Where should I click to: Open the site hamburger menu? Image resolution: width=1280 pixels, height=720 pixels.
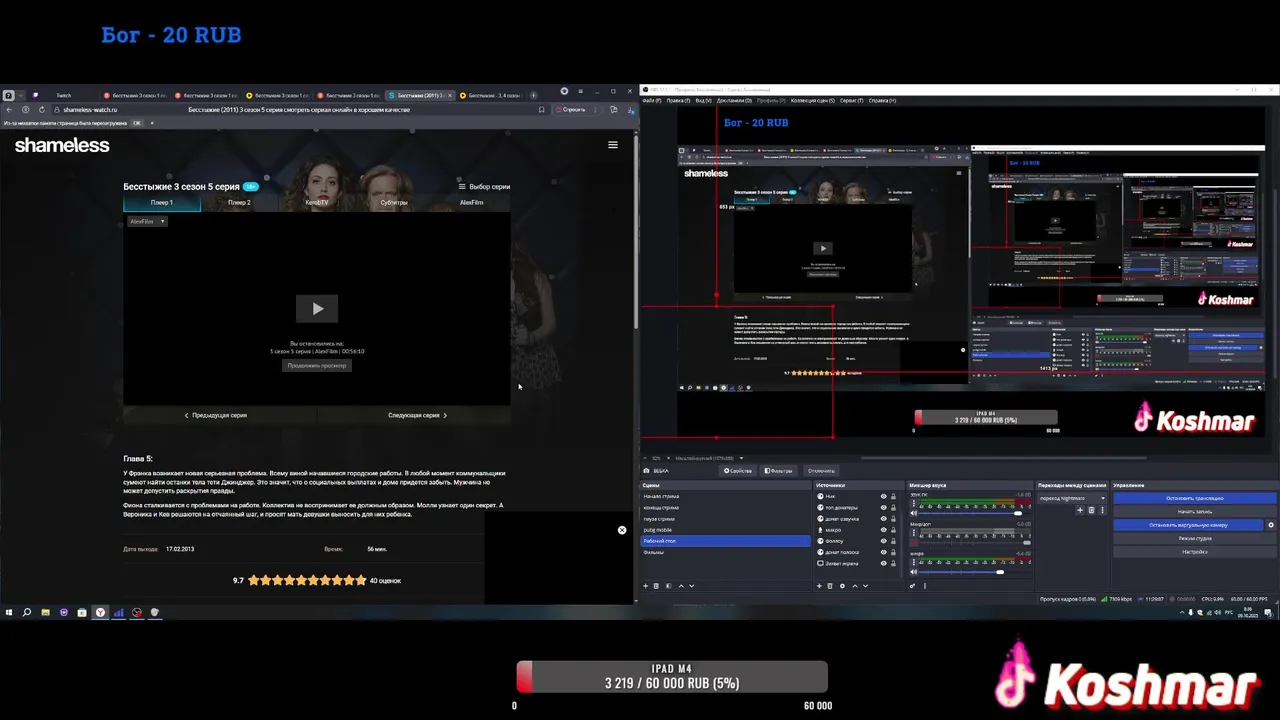(613, 145)
